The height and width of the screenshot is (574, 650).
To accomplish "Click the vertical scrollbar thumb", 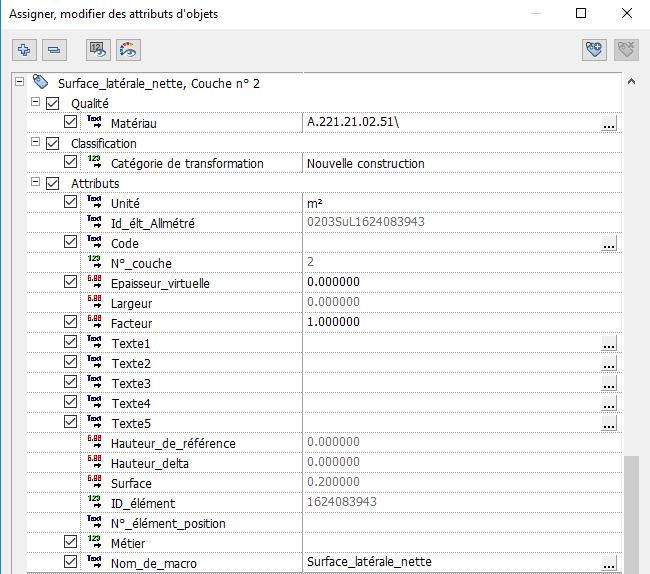I will [631, 515].
